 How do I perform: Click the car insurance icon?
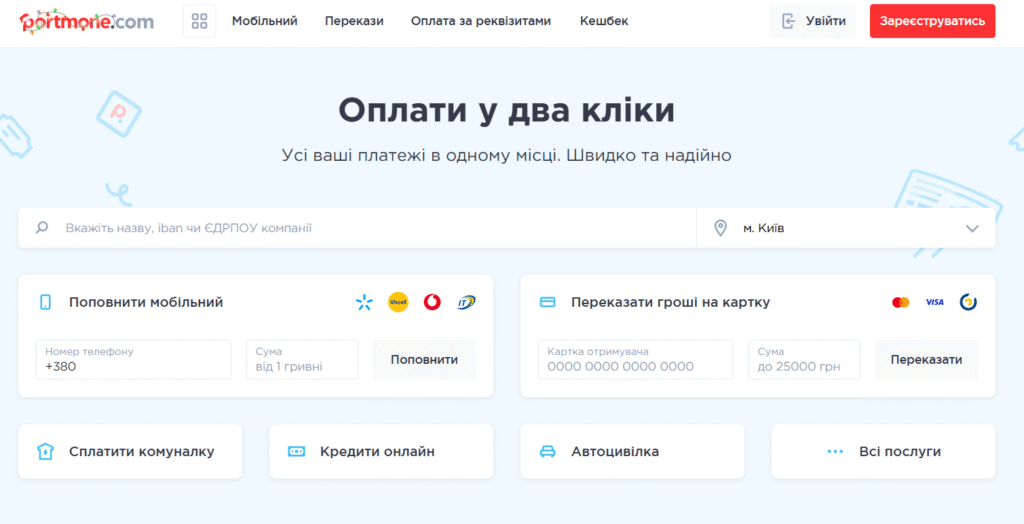click(547, 451)
